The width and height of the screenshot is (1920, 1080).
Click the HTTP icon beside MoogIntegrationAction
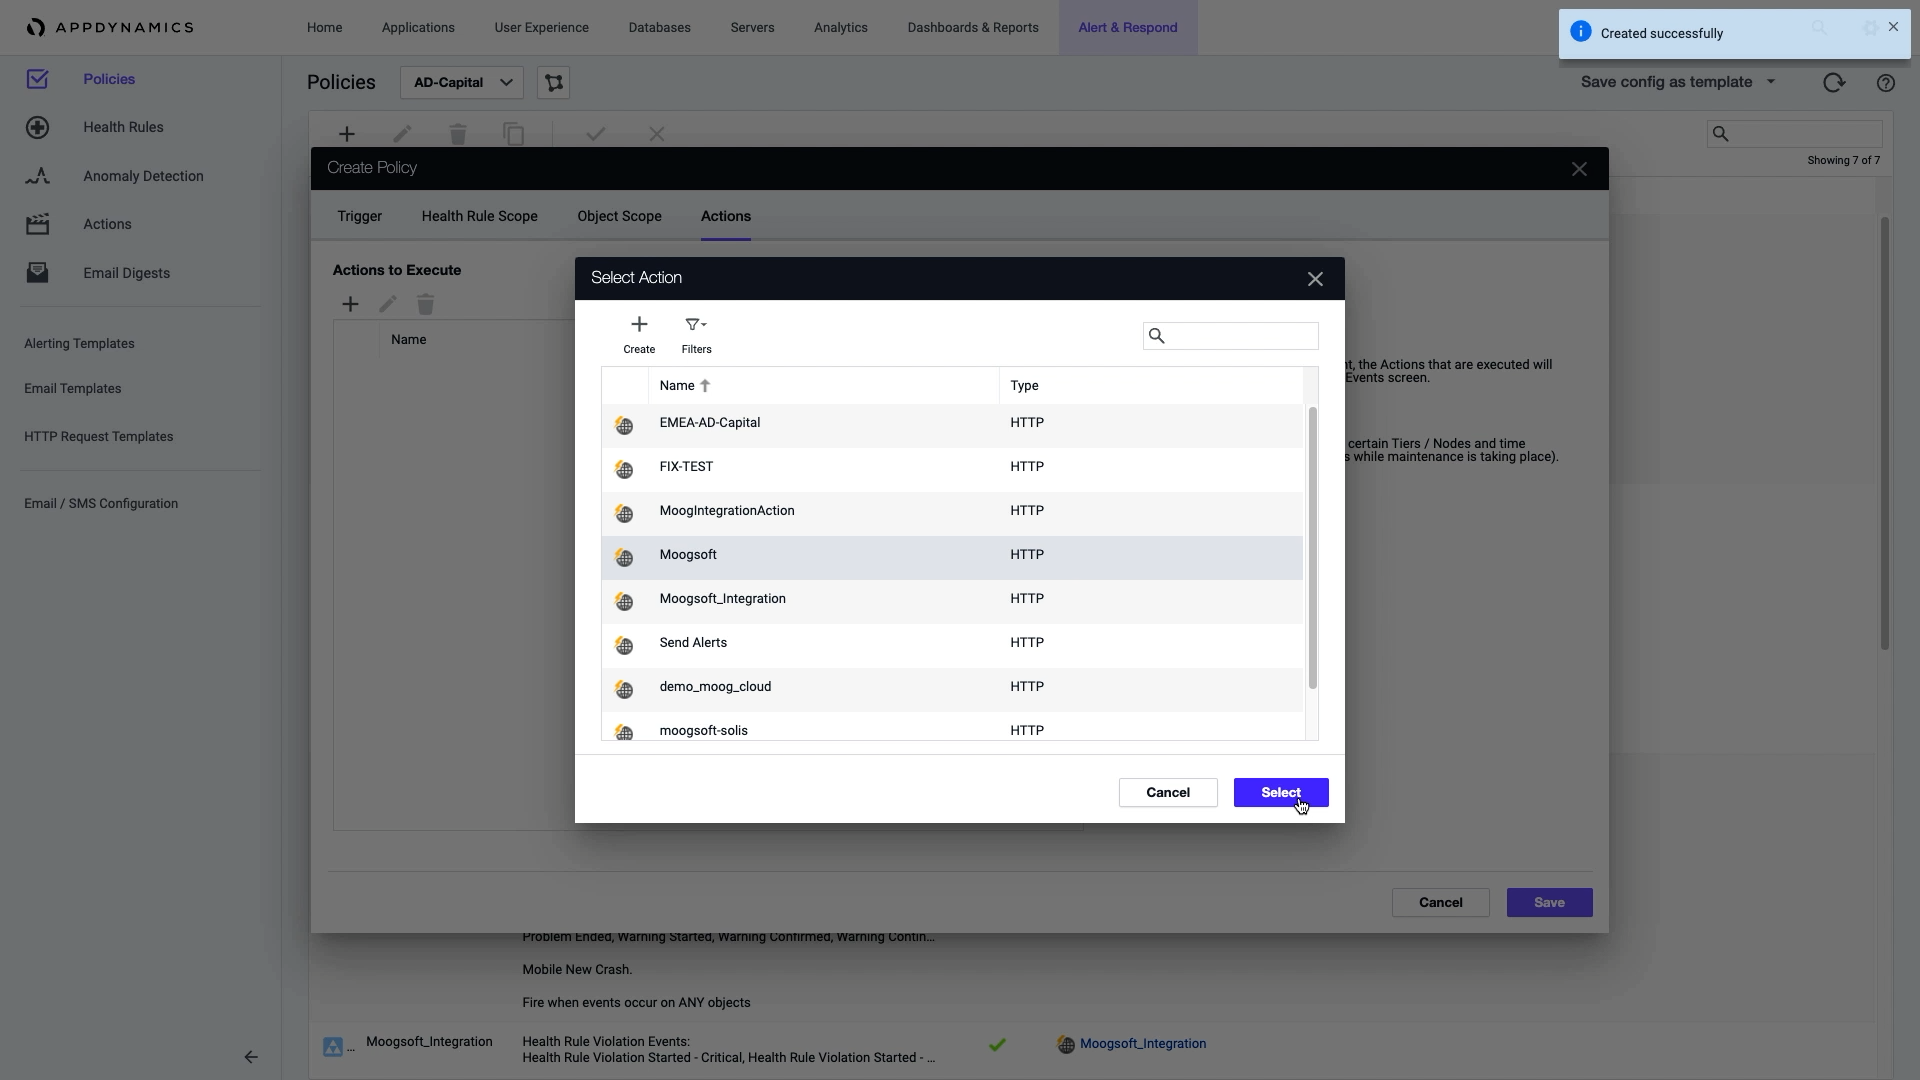click(624, 514)
